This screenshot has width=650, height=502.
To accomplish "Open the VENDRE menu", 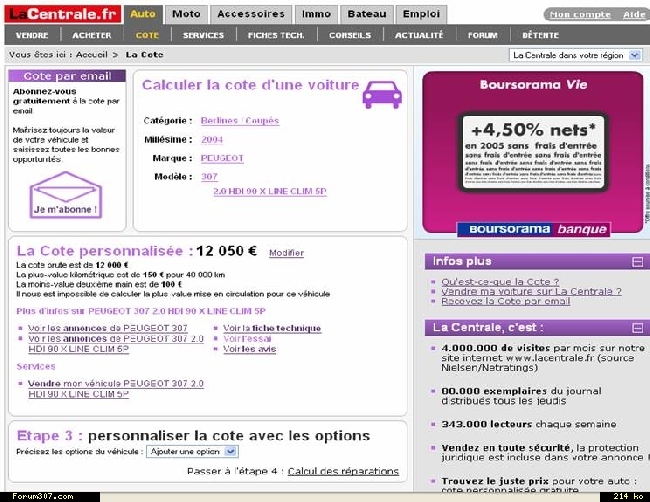I will (32, 35).
